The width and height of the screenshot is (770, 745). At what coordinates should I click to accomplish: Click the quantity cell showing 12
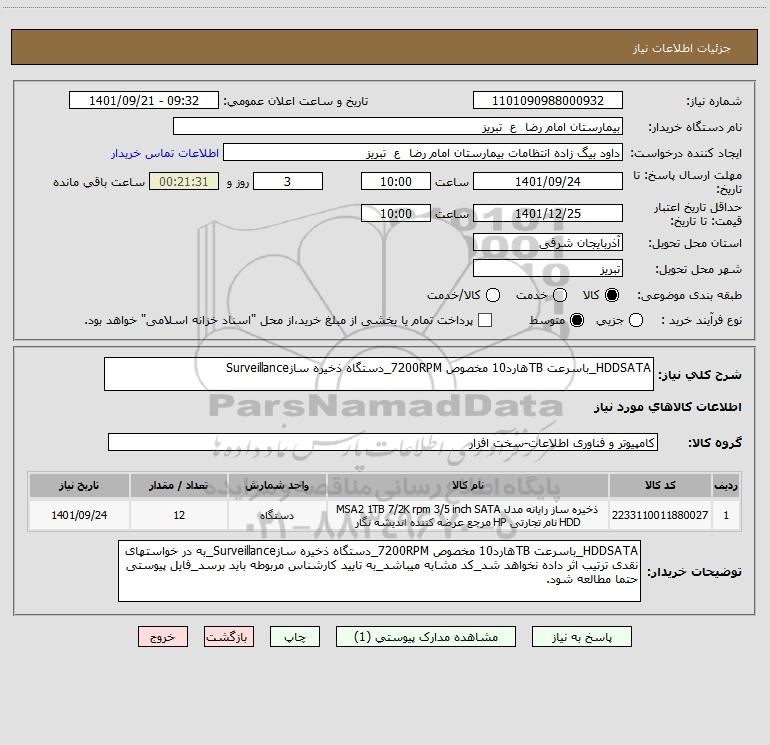179,515
